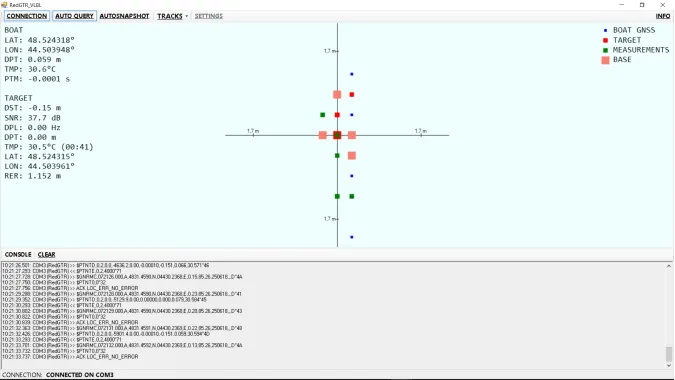
Task: Open the CONNECTION menu button
Action: 27,16
